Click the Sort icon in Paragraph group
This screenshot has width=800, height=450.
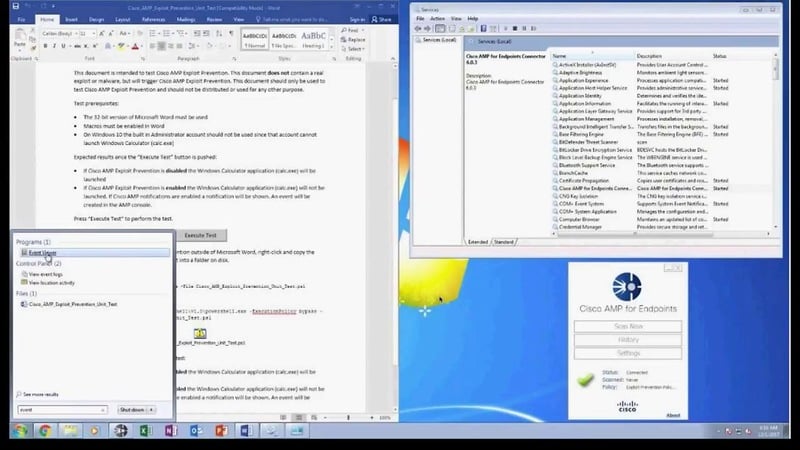pos(219,34)
